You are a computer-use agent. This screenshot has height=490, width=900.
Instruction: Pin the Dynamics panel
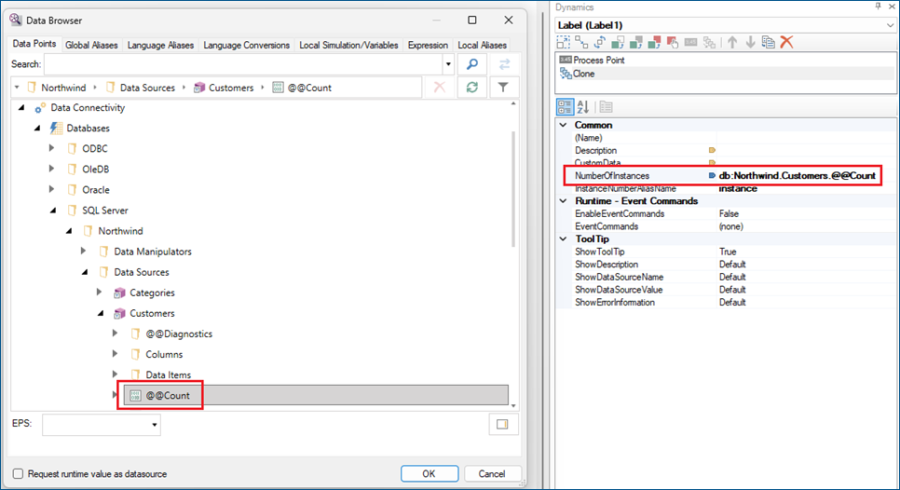[x=877, y=7]
